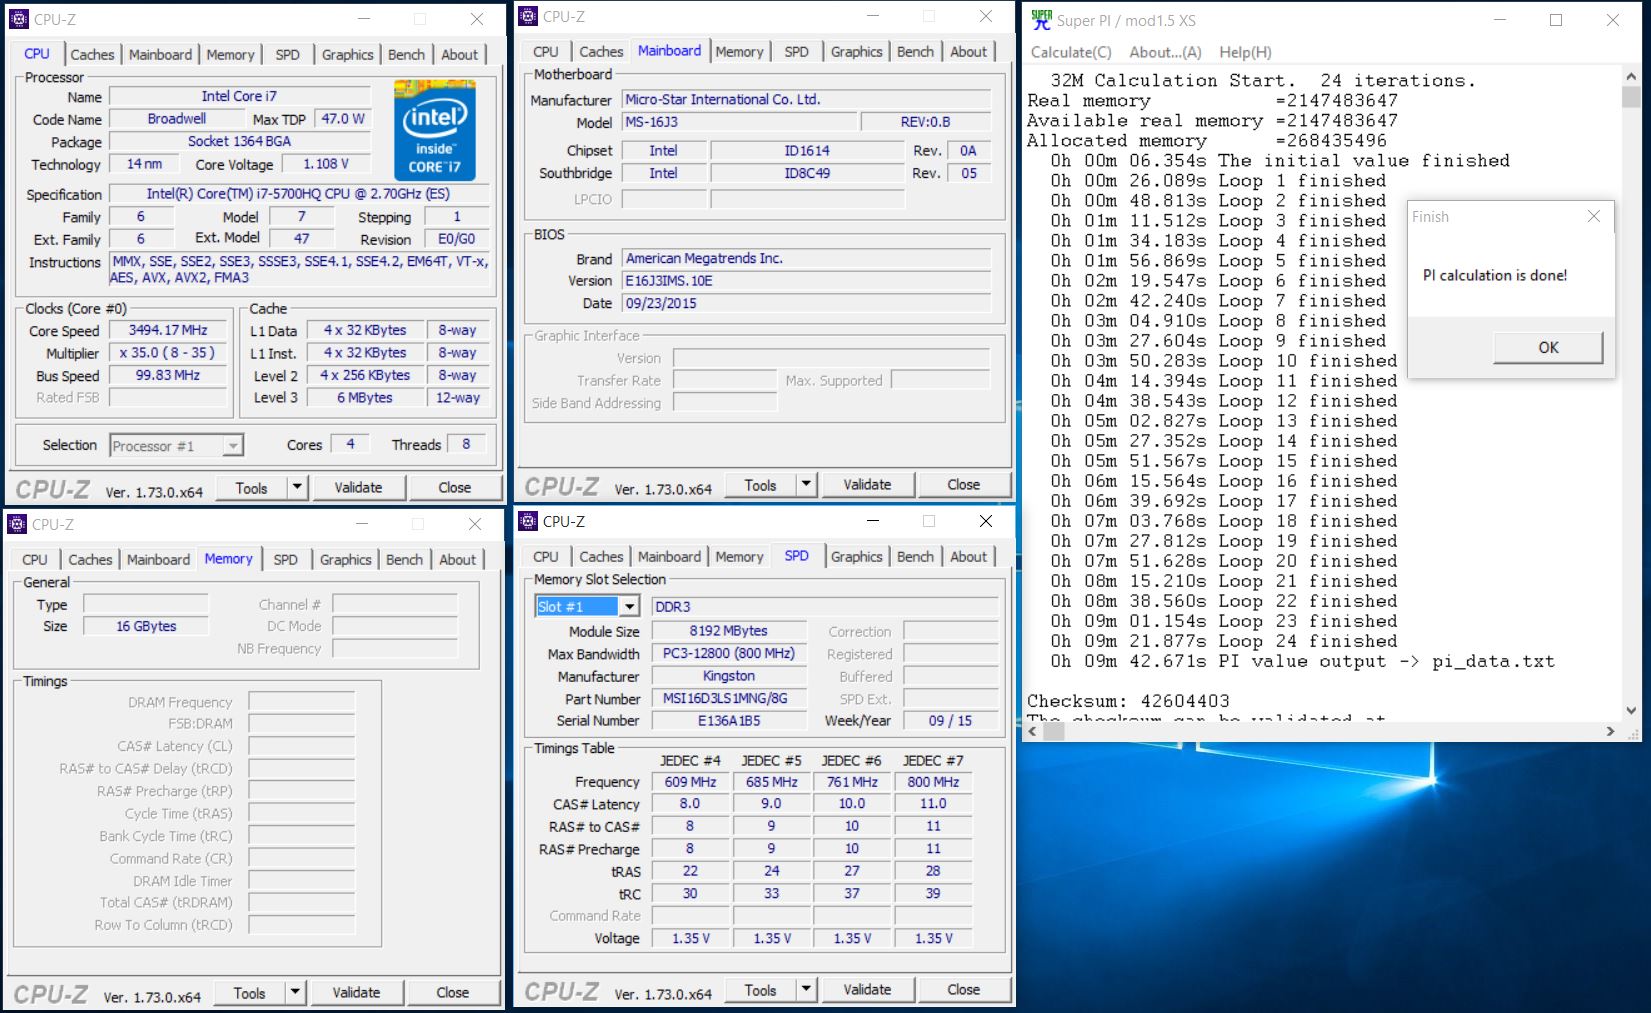Click the Specification field i7-5700HQ
Image resolution: width=1651 pixels, height=1013 pixels.
(x=299, y=194)
